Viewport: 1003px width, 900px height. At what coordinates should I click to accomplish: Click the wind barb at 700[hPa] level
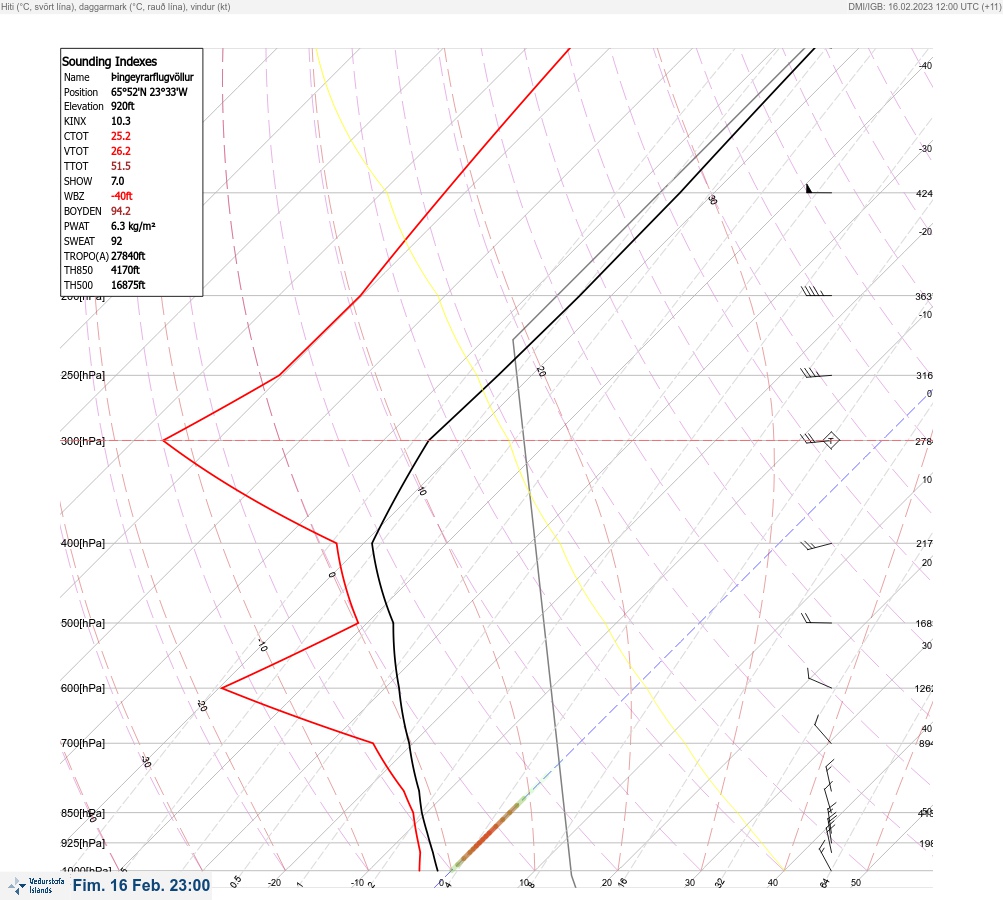(823, 729)
